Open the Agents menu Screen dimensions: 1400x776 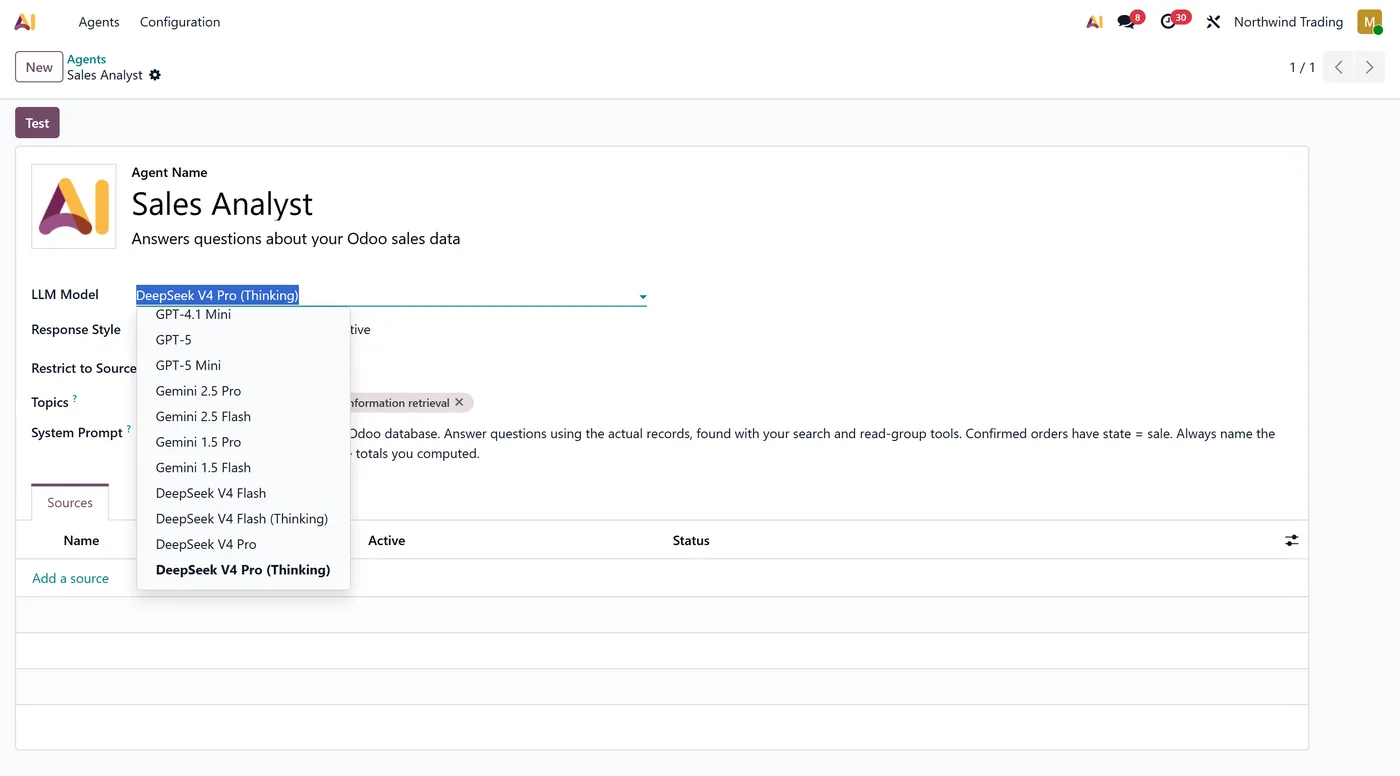pos(99,22)
